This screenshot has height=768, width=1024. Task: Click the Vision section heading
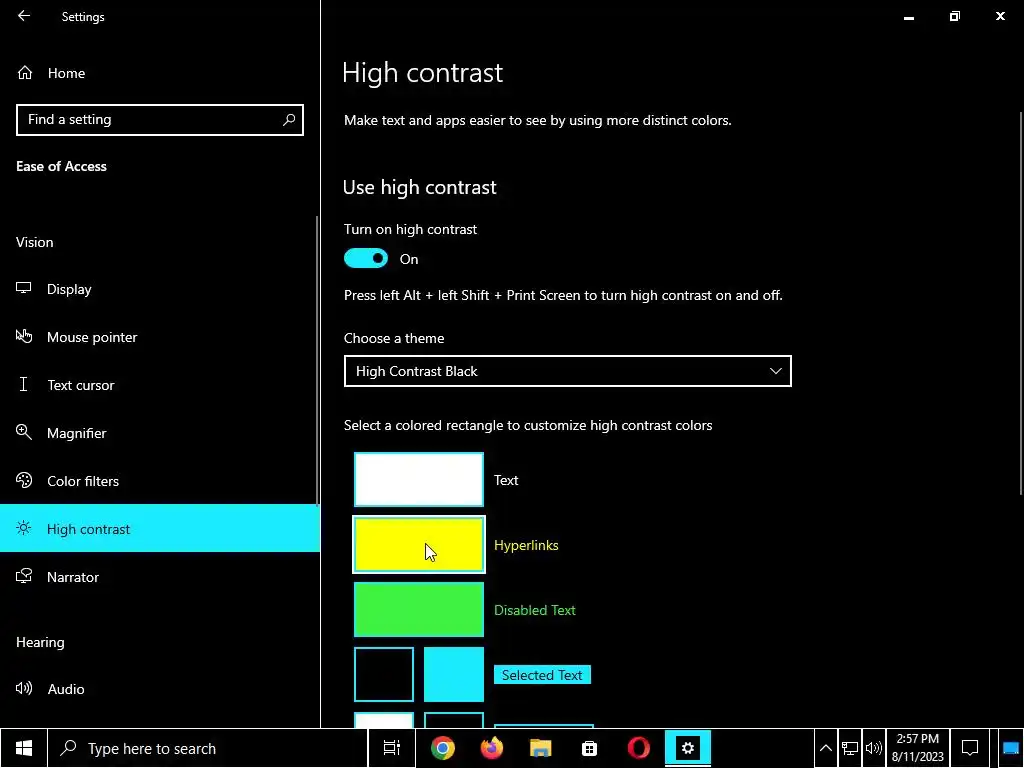35,242
